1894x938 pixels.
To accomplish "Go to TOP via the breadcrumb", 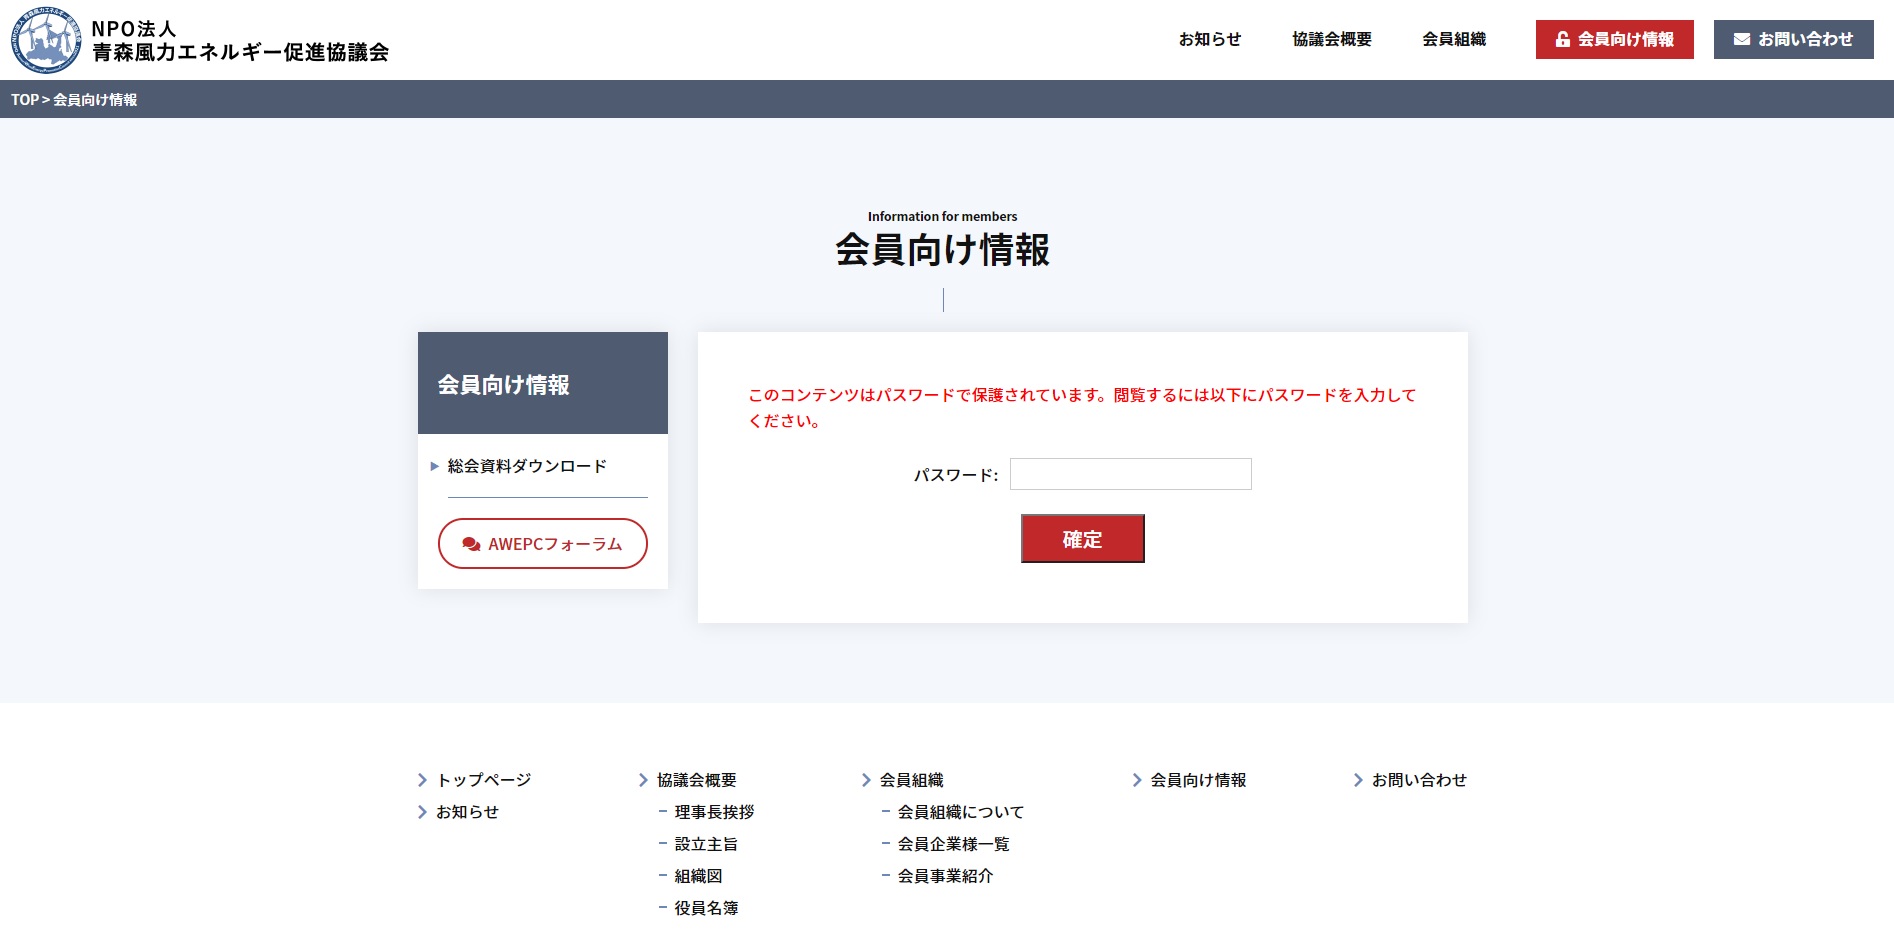I will (25, 100).
